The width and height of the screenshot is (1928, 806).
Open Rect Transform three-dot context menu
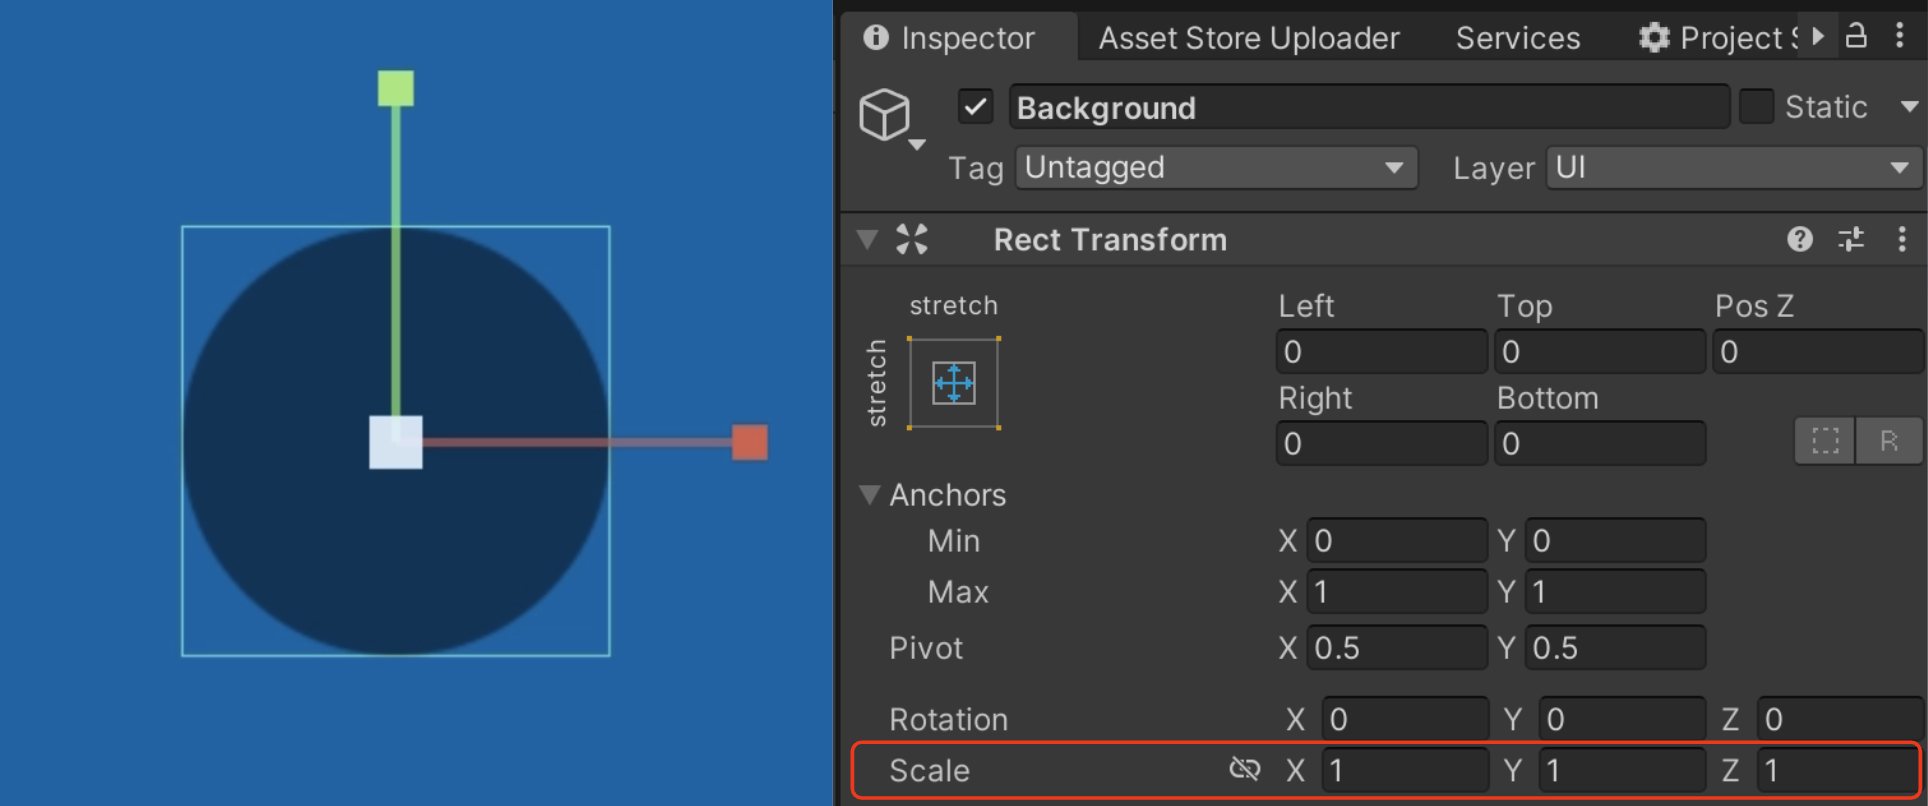[x=1902, y=239]
